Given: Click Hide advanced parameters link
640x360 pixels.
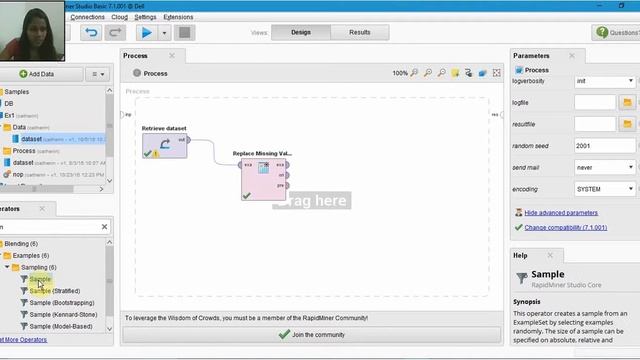Looking at the screenshot, I should point(561,213).
